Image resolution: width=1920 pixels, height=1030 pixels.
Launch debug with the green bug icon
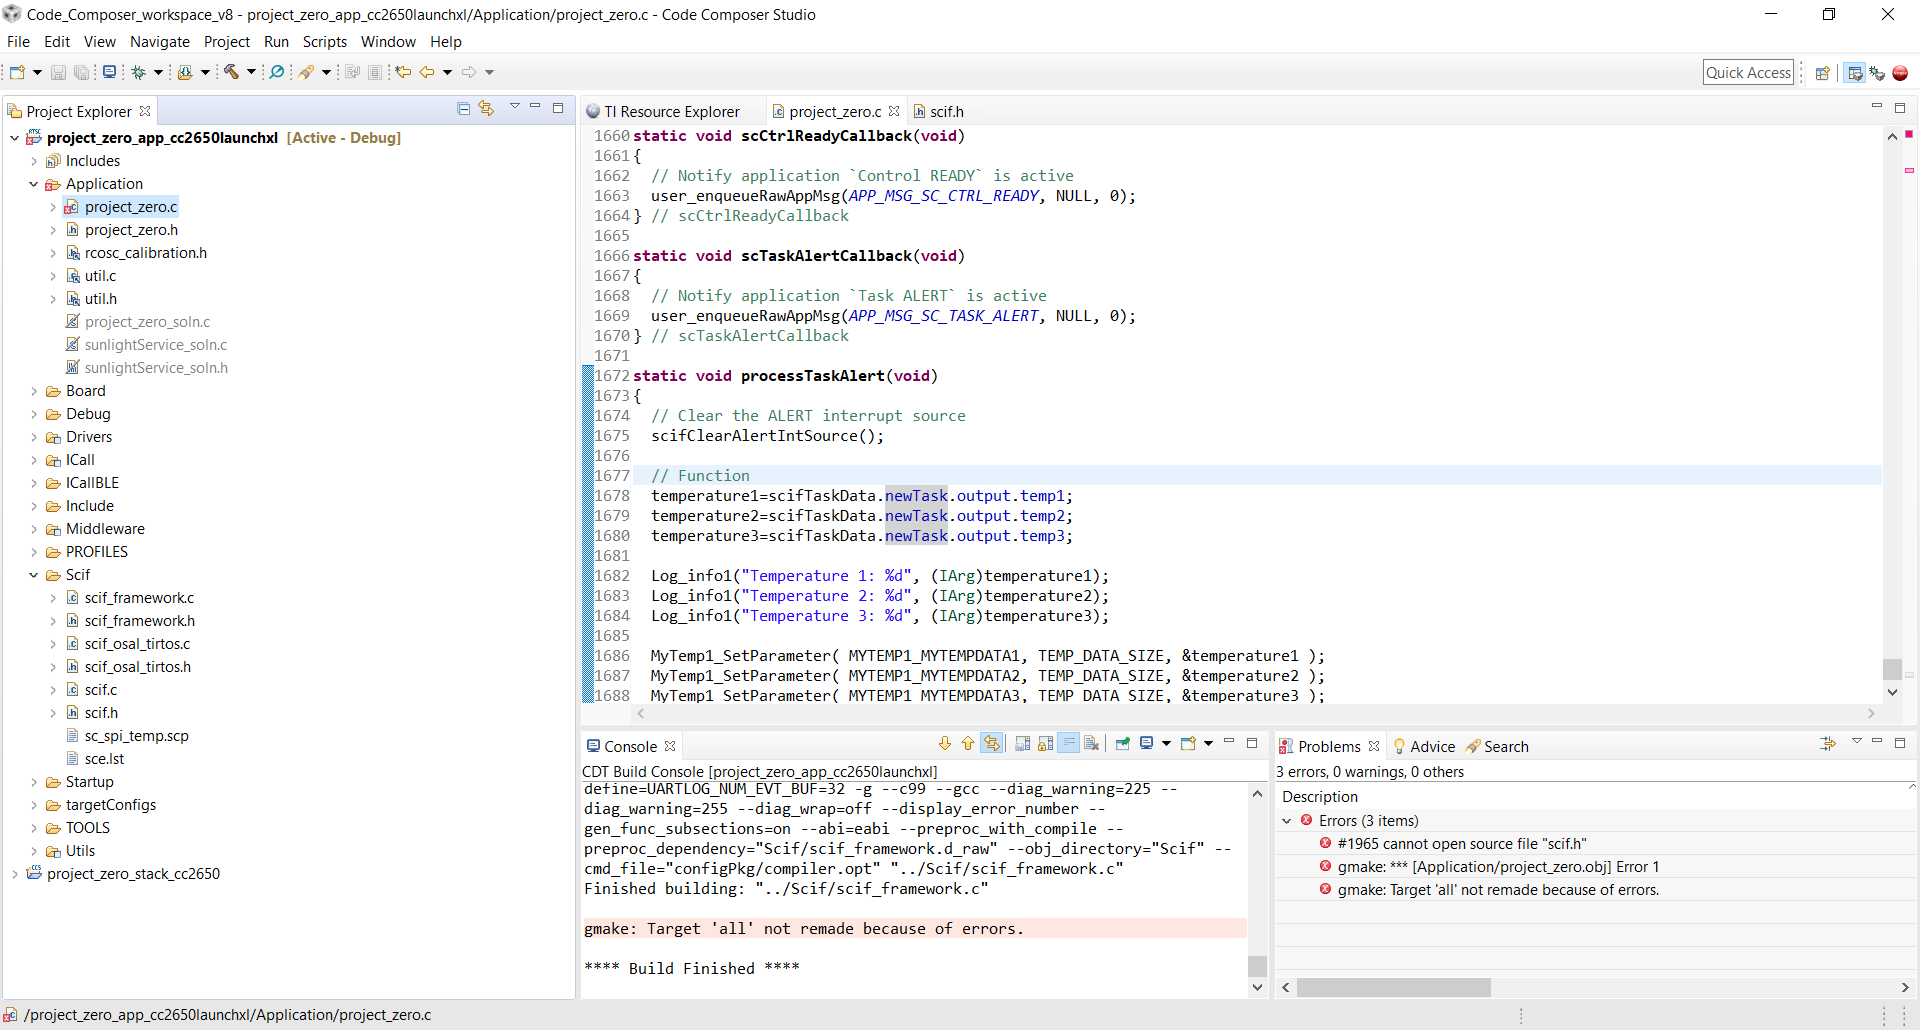coord(139,72)
